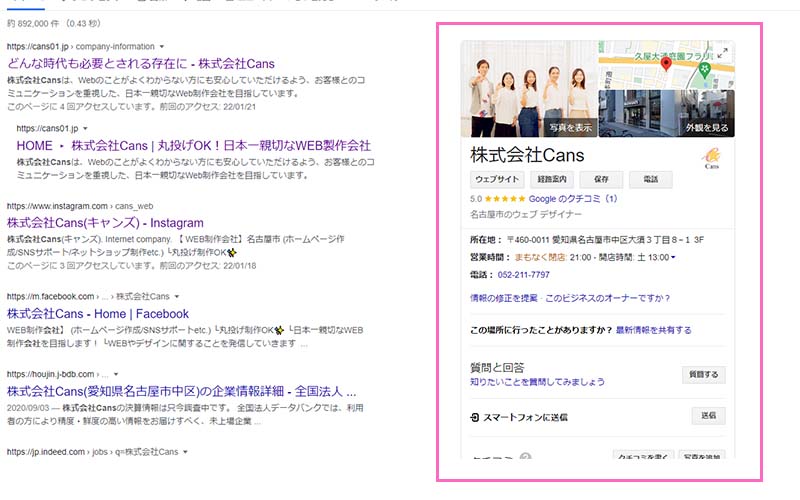Open the staff photo 写真を表示 thumbnail
Image resolution: width=800 pixels, height=500 pixels.
click(x=528, y=89)
